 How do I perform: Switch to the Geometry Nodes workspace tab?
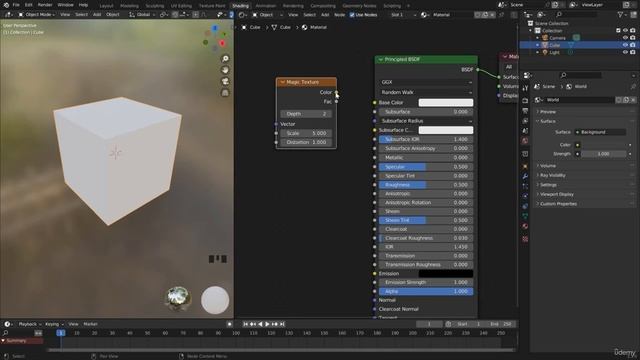pyautogui.click(x=359, y=6)
